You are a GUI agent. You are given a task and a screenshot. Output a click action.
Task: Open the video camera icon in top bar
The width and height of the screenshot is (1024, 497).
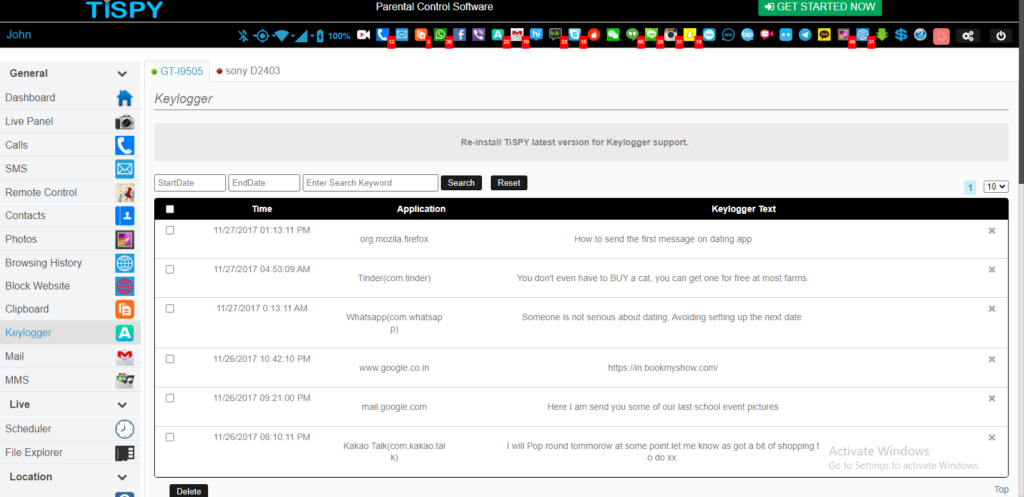364,35
